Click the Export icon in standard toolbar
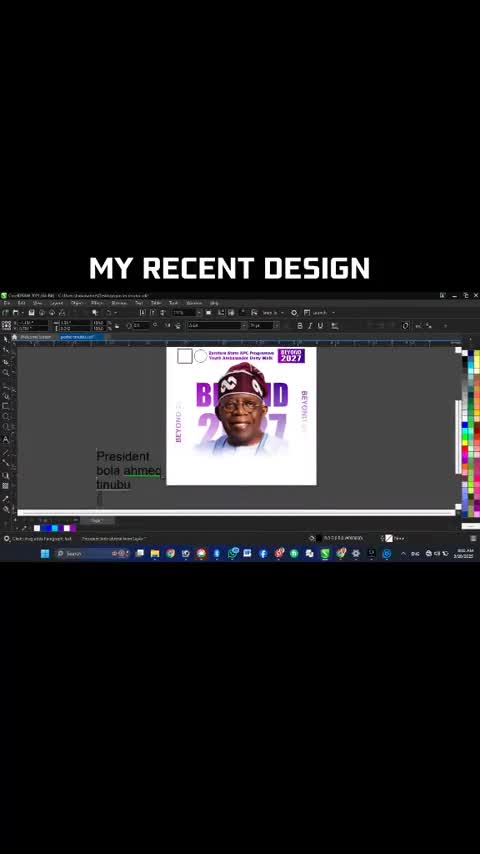The width and height of the screenshot is (480, 854). [x=152, y=313]
